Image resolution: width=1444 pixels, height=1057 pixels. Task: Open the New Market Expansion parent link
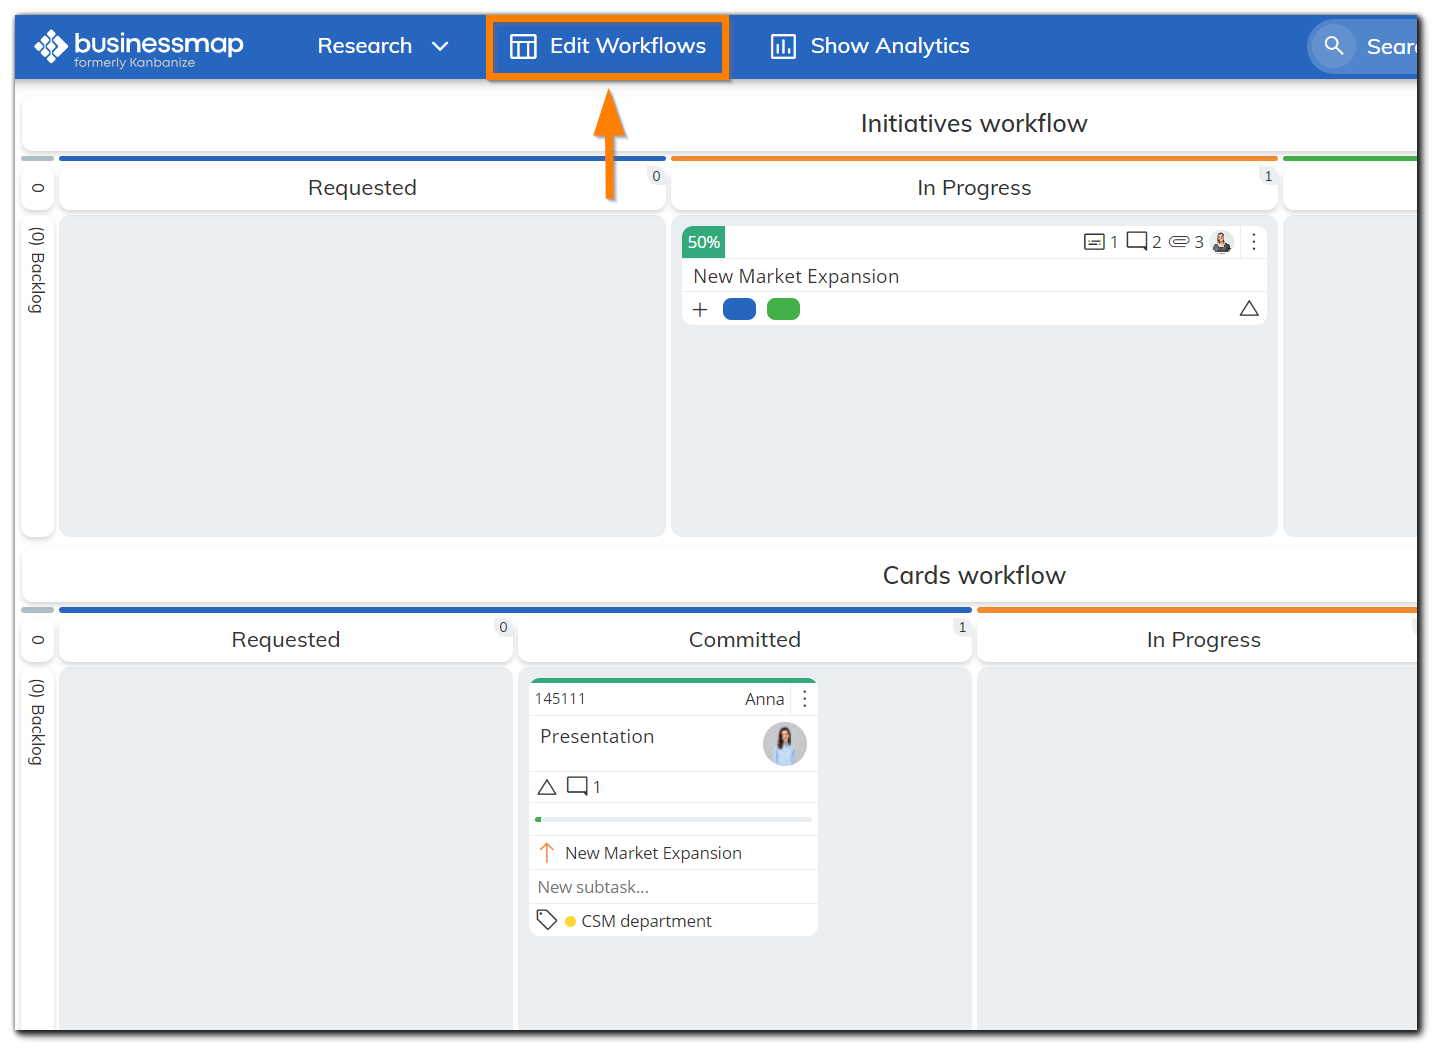pos(653,852)
